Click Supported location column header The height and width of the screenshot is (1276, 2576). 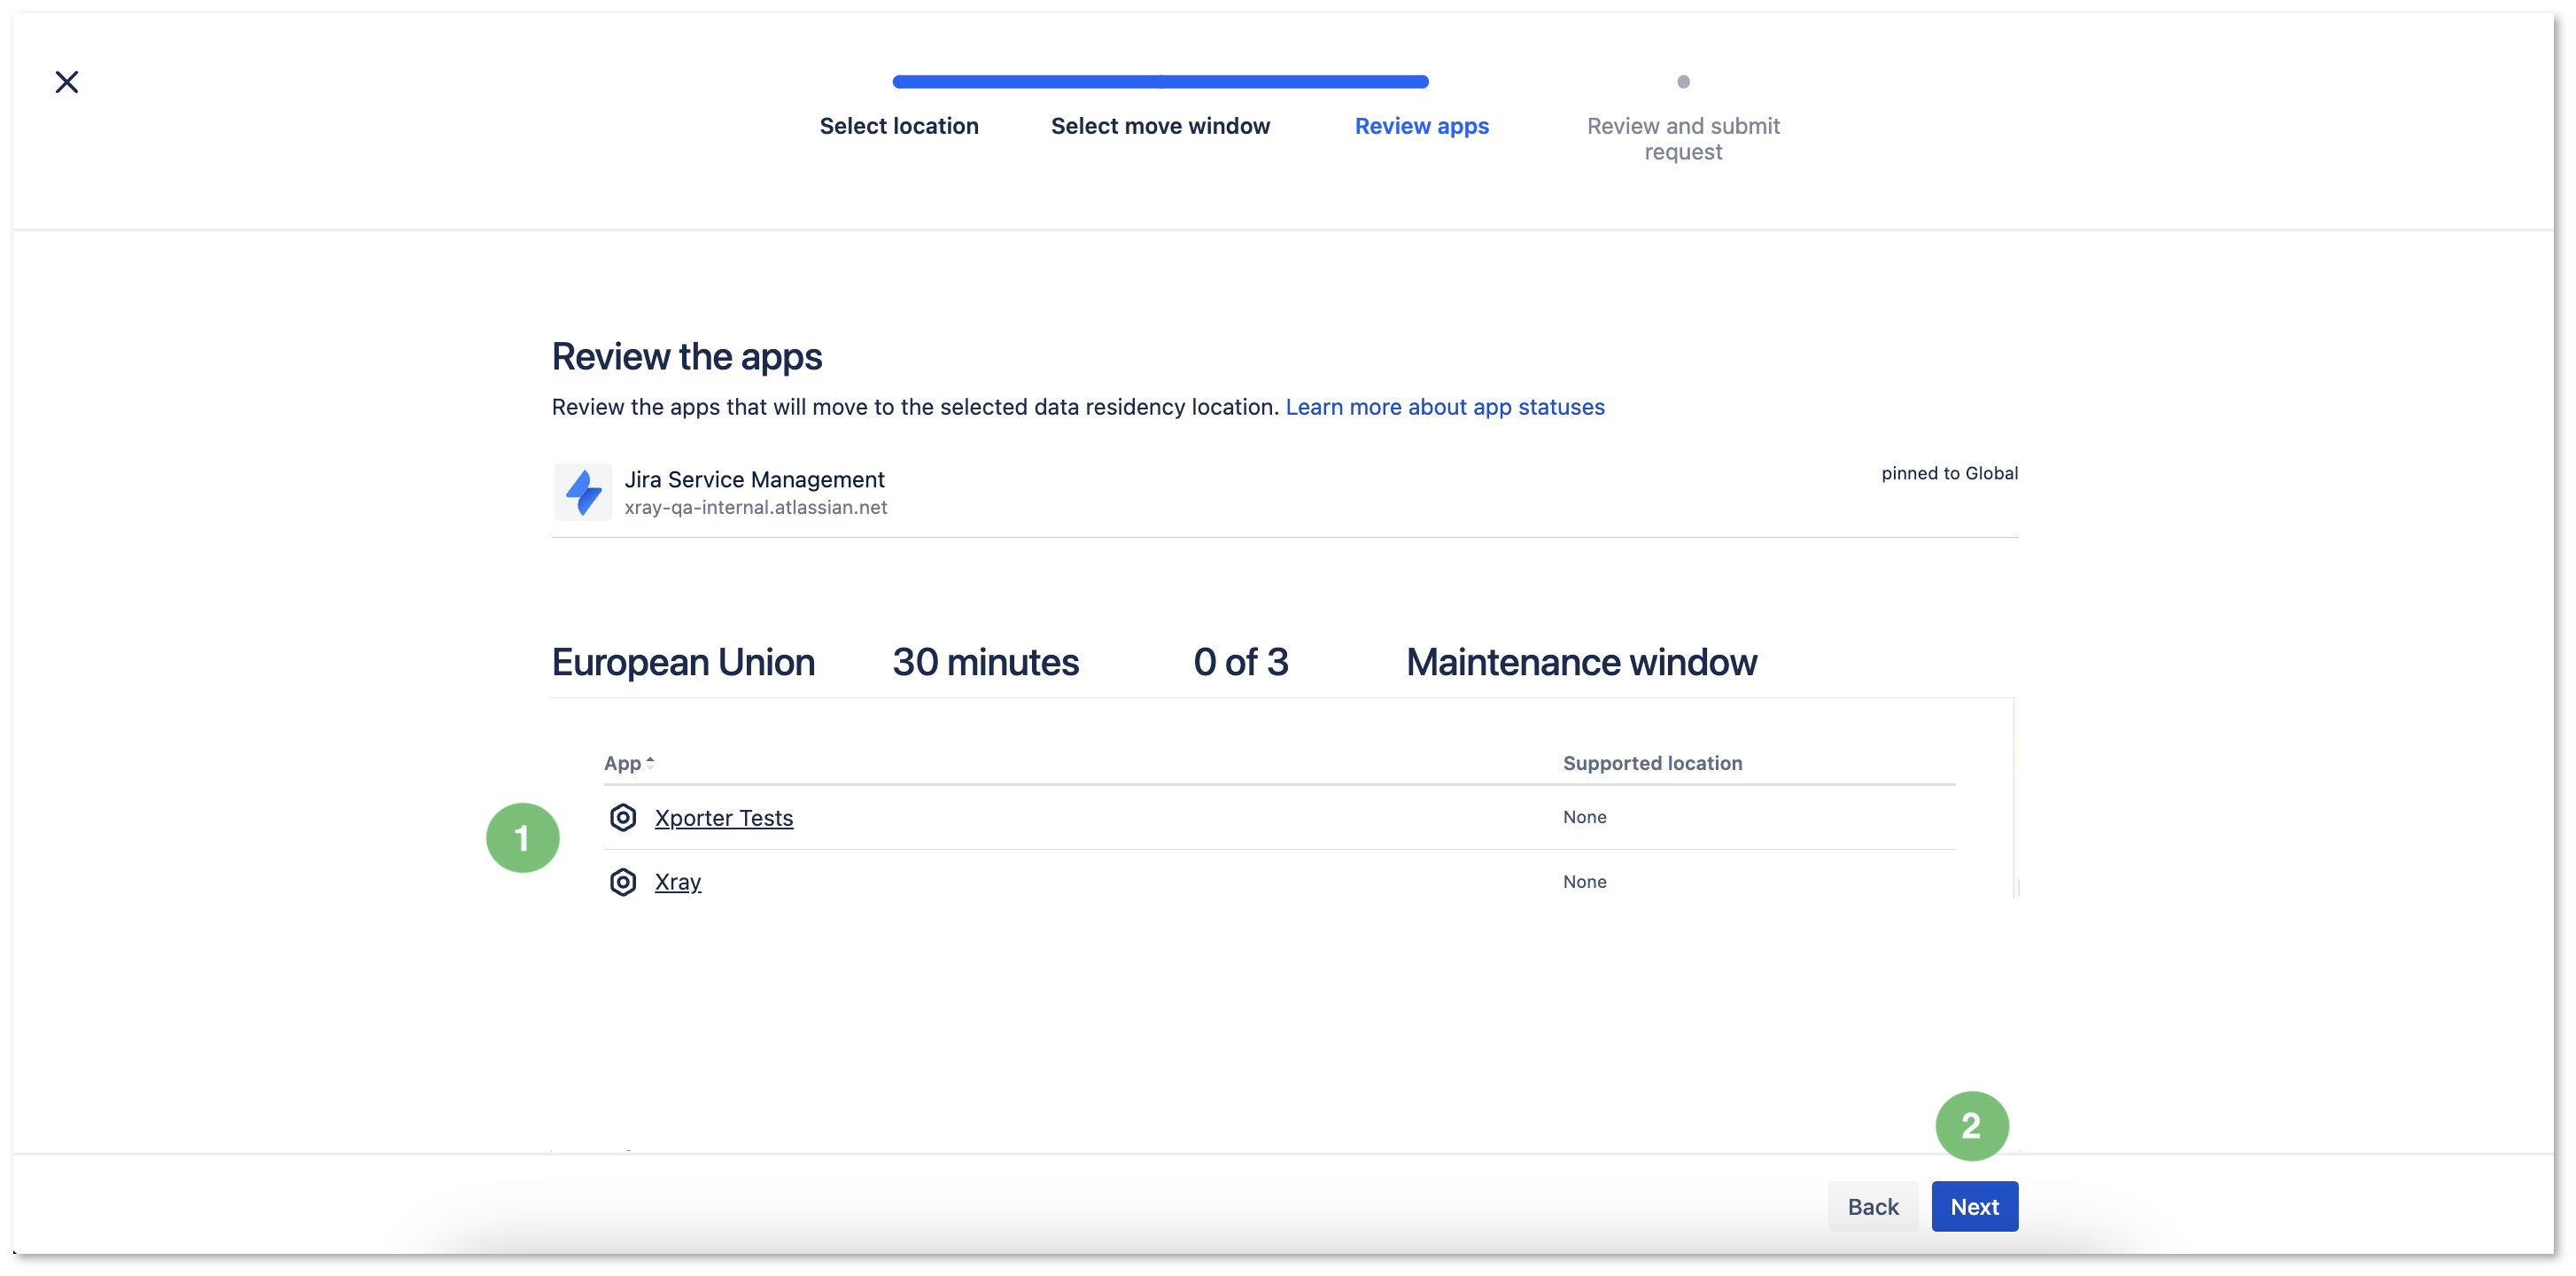coord(1652,763)
